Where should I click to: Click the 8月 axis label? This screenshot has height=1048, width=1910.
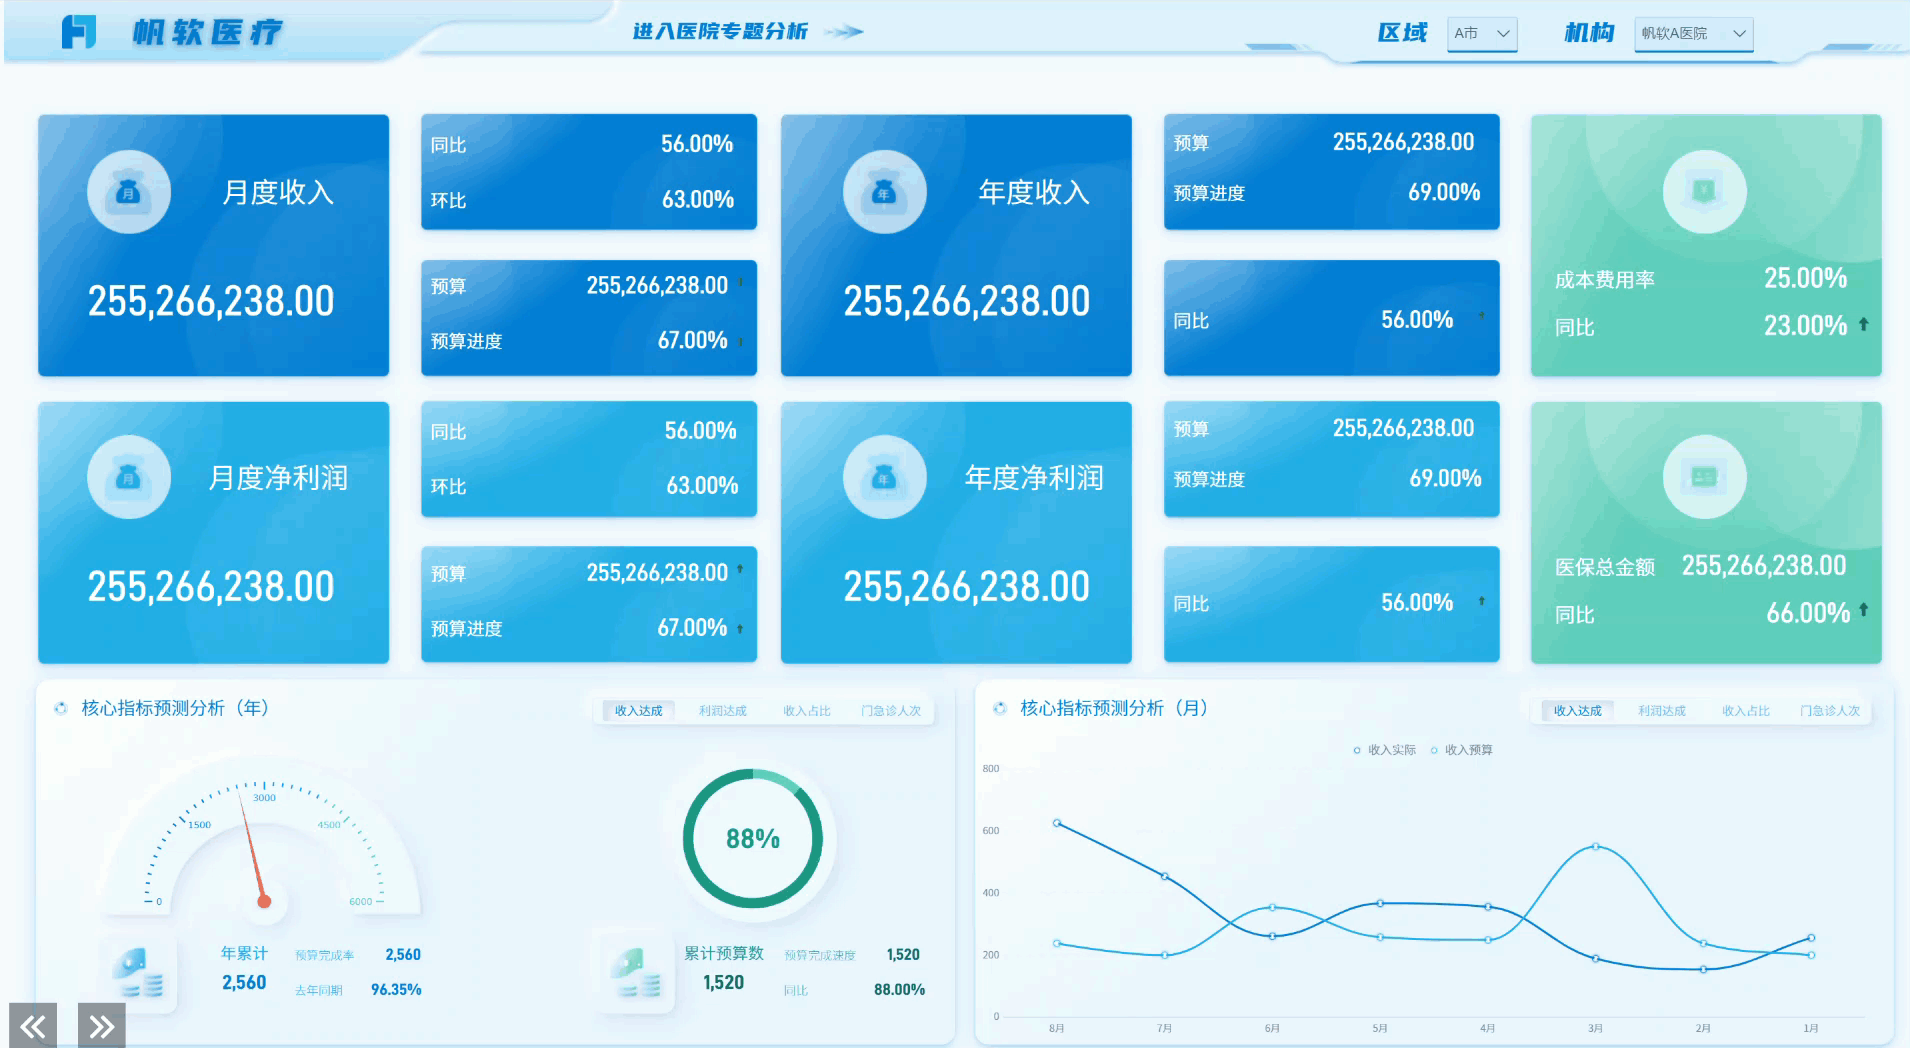[x=1057, y=1028]
